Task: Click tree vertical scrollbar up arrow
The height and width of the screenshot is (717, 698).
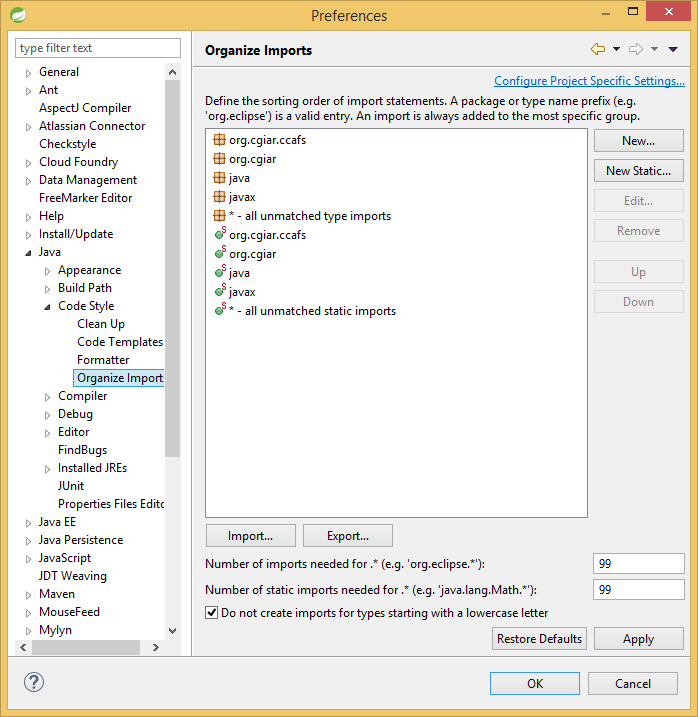Action: 172,72
